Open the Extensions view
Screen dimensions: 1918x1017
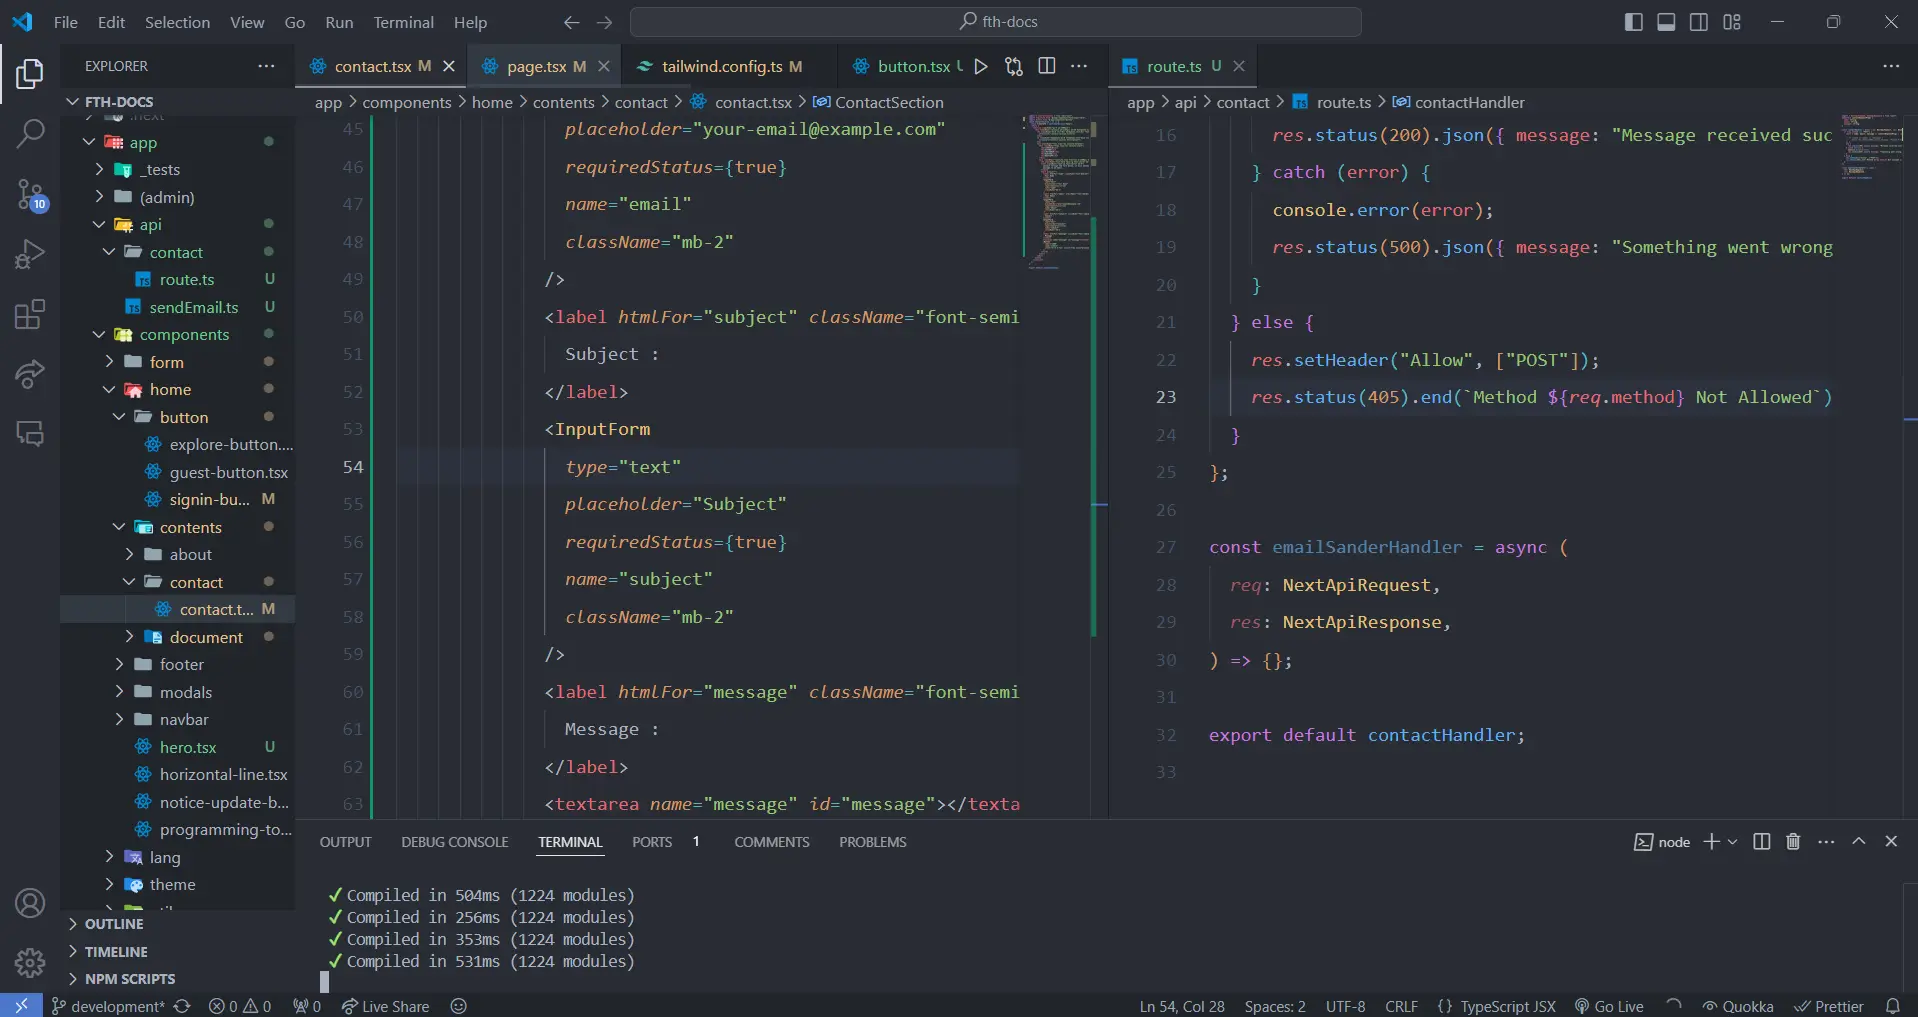tap(30, 314)
